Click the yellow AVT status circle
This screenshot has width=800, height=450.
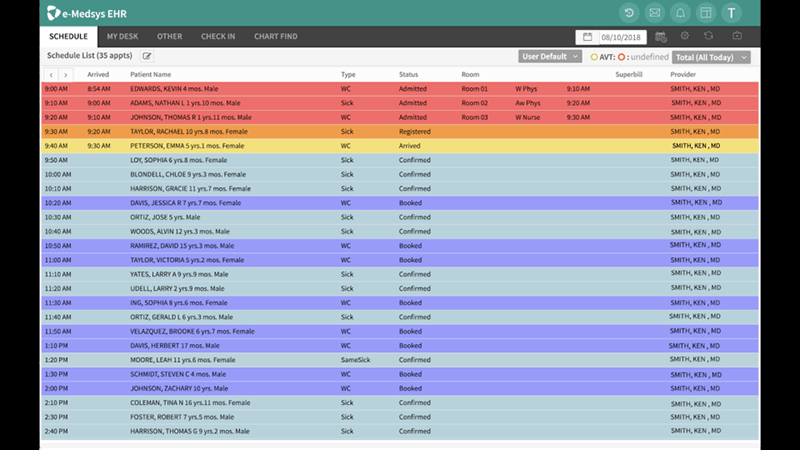pos(594,58)
